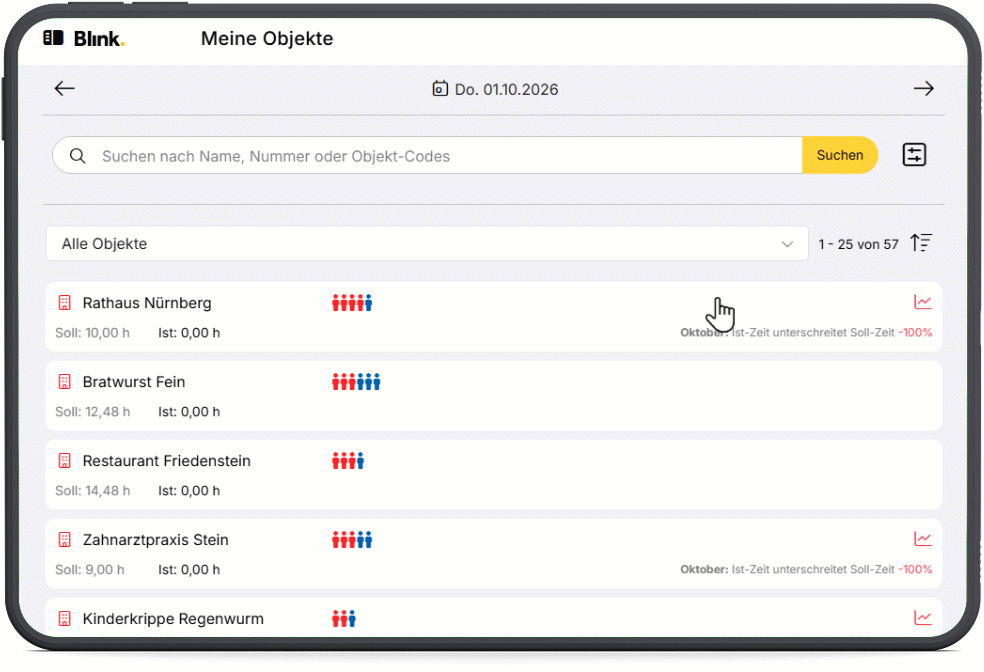
Task: Open chart for Kinderkrippe Regenwurm
Action: (x=922, y=617)
